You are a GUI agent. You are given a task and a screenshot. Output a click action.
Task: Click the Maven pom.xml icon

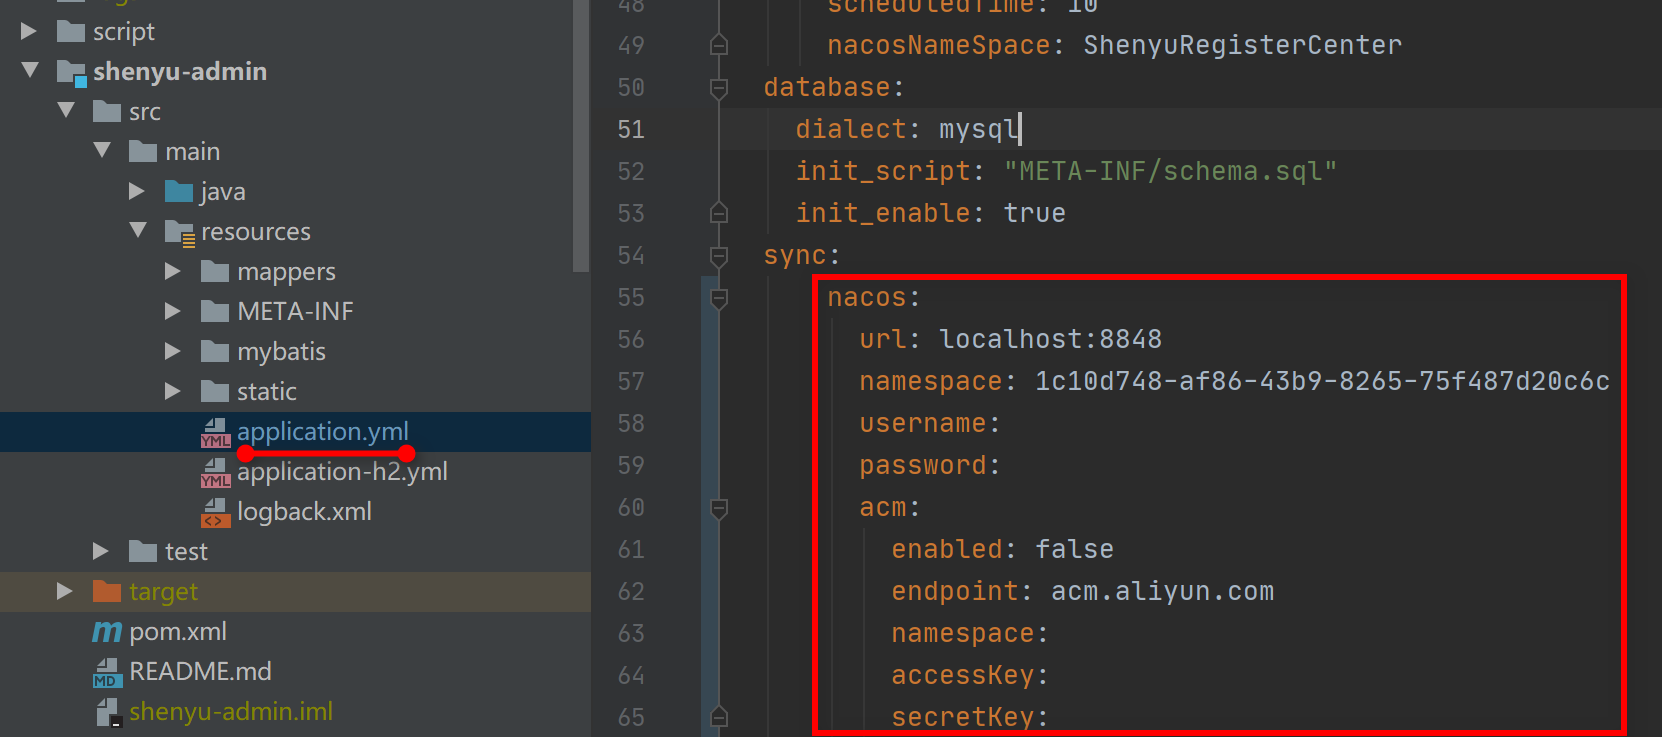[107, 632]
